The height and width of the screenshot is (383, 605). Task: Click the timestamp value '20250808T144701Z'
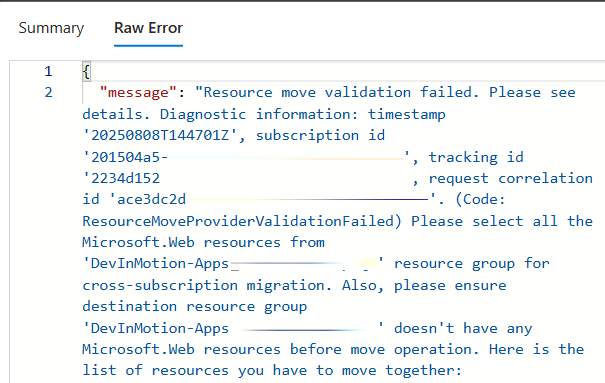point(160,135)
